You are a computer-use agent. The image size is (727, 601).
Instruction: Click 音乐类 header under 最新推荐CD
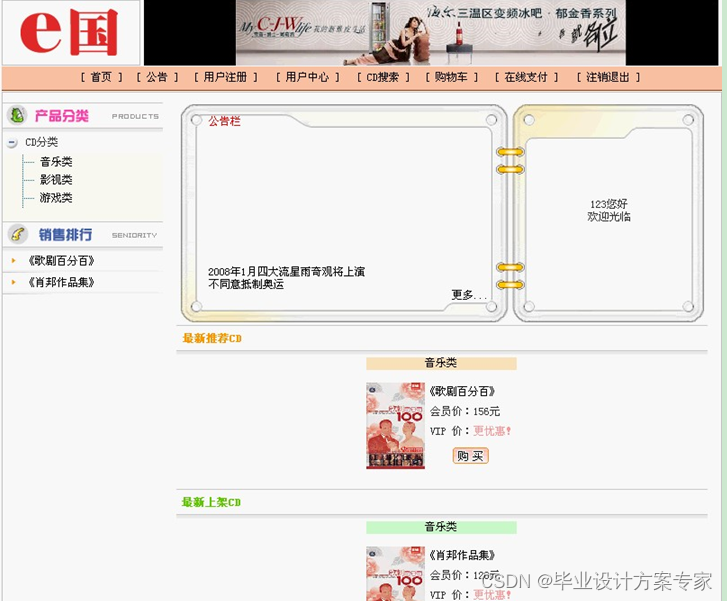coord(441,363)
